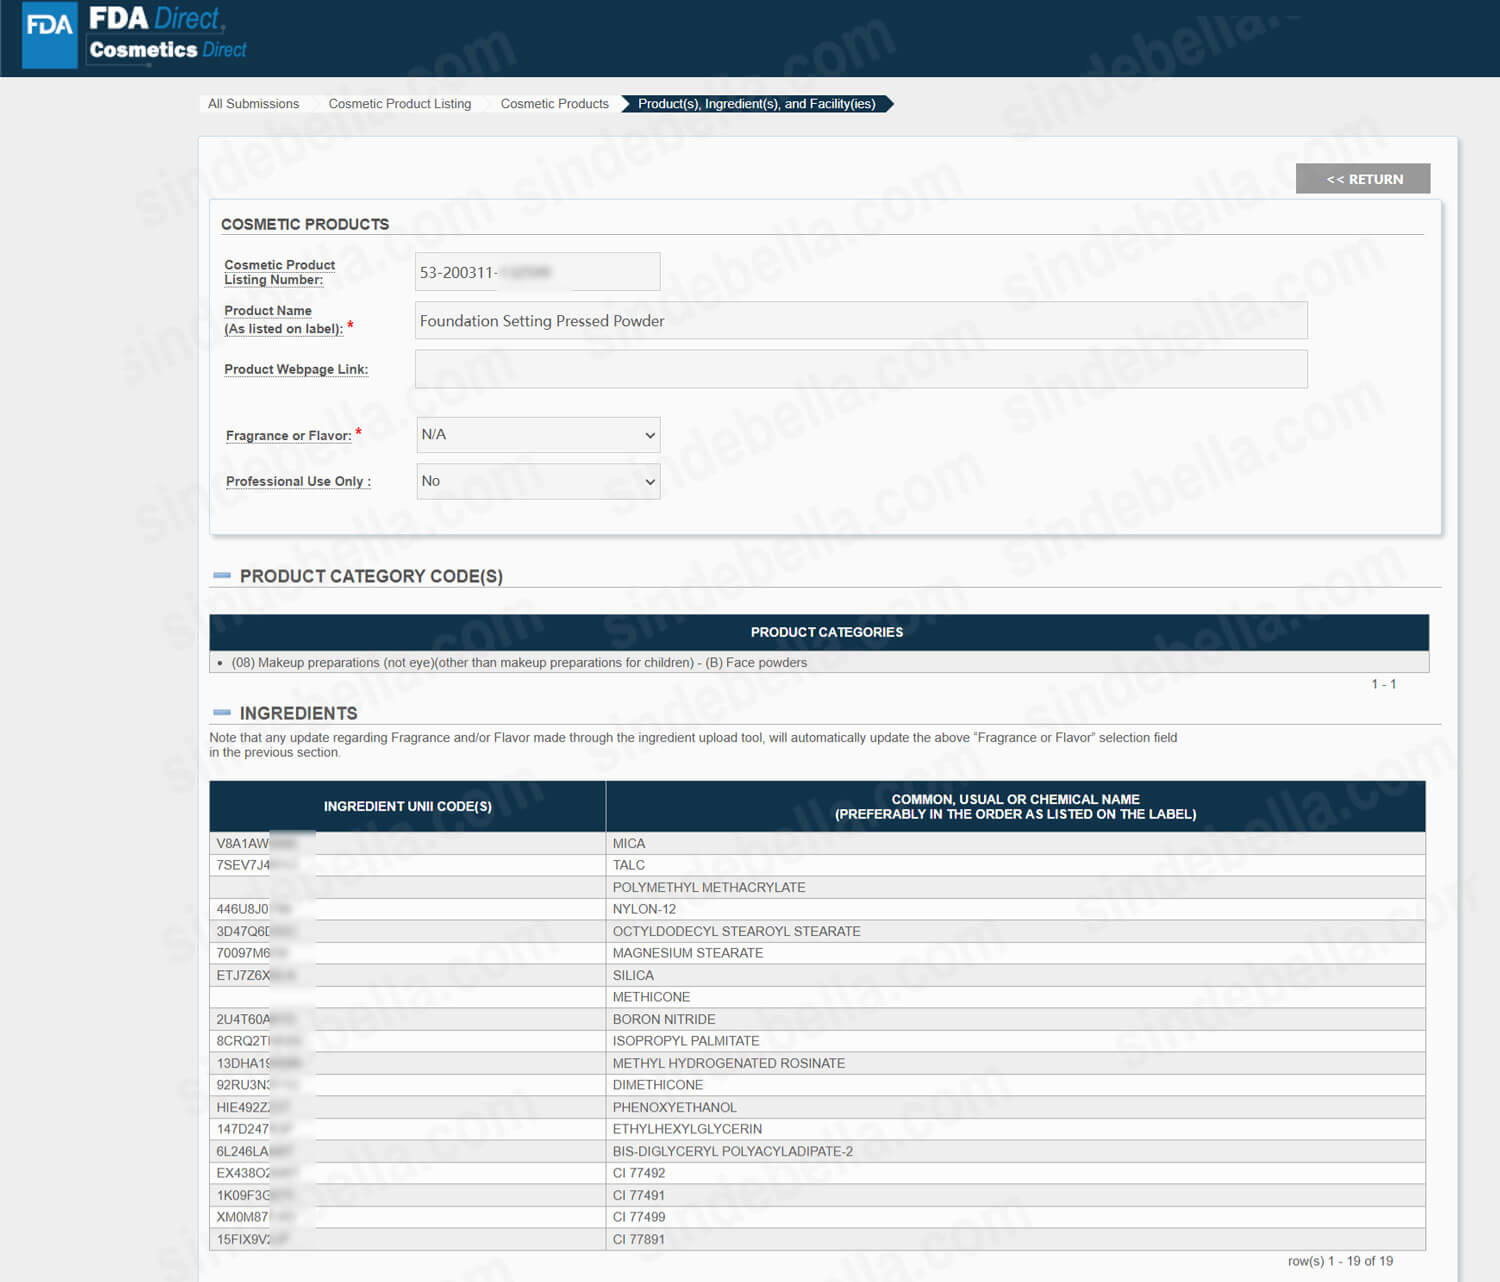
Task: Click the FDA logo icon
Action: coord(49,36)
